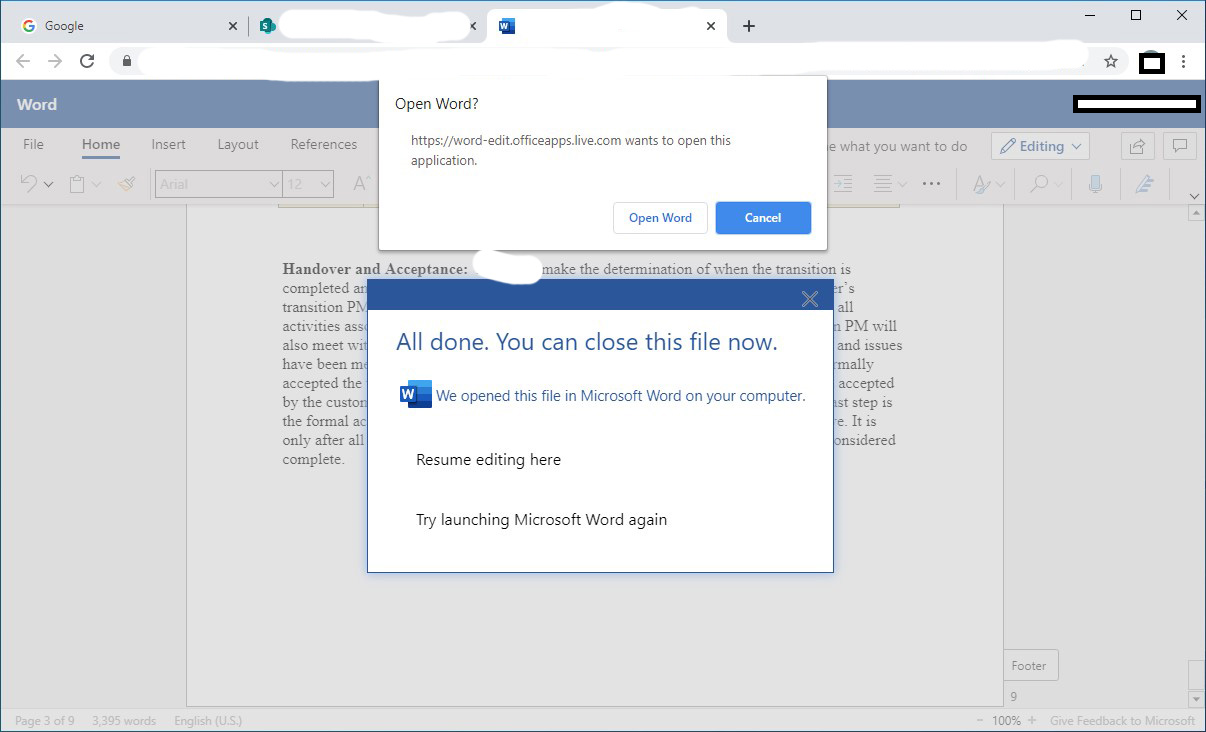
Task: Expand the Paste options arrow
Action: (97, 185)
